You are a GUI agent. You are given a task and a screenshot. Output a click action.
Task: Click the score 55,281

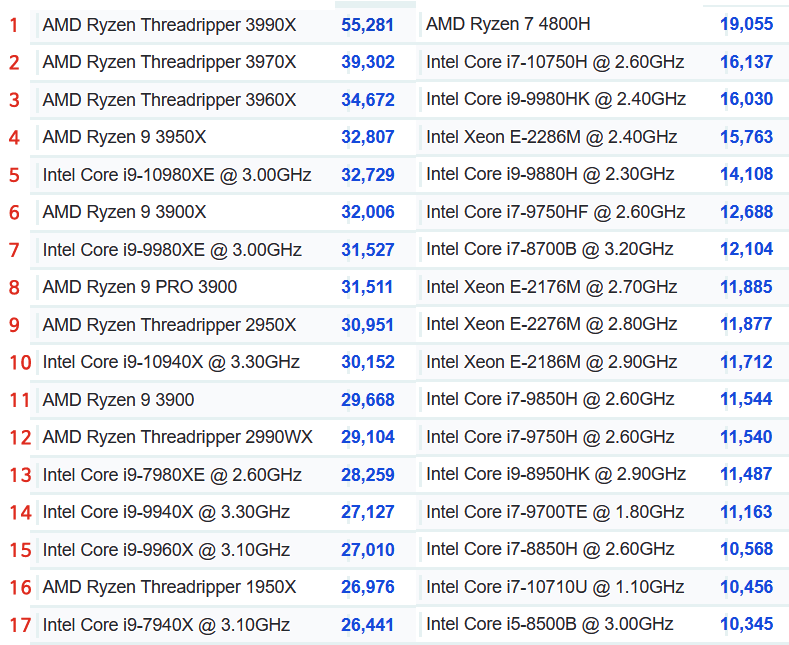click(x=367, y=25)
